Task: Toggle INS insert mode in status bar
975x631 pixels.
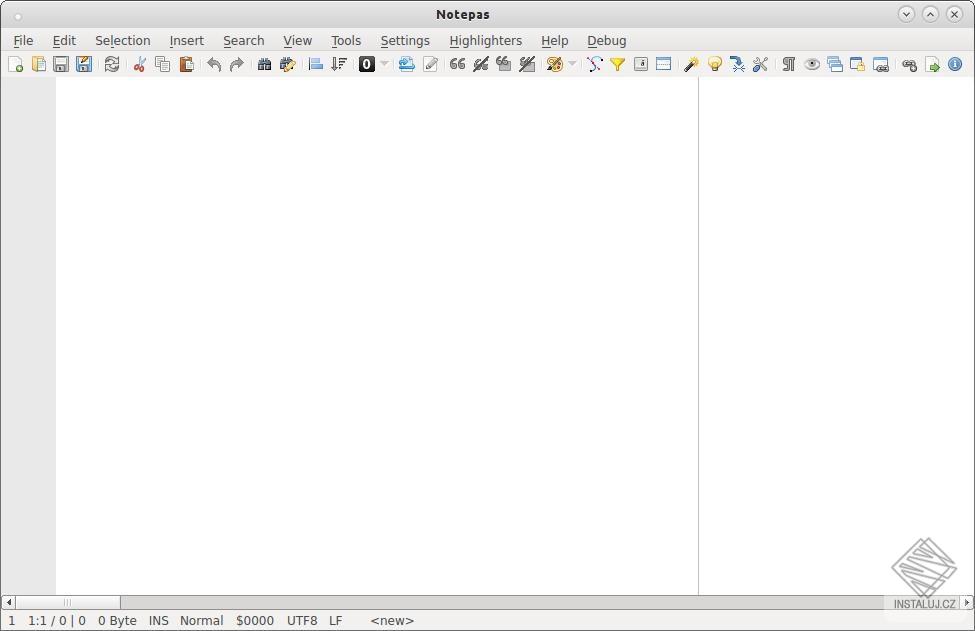Action: click(158, 620)
